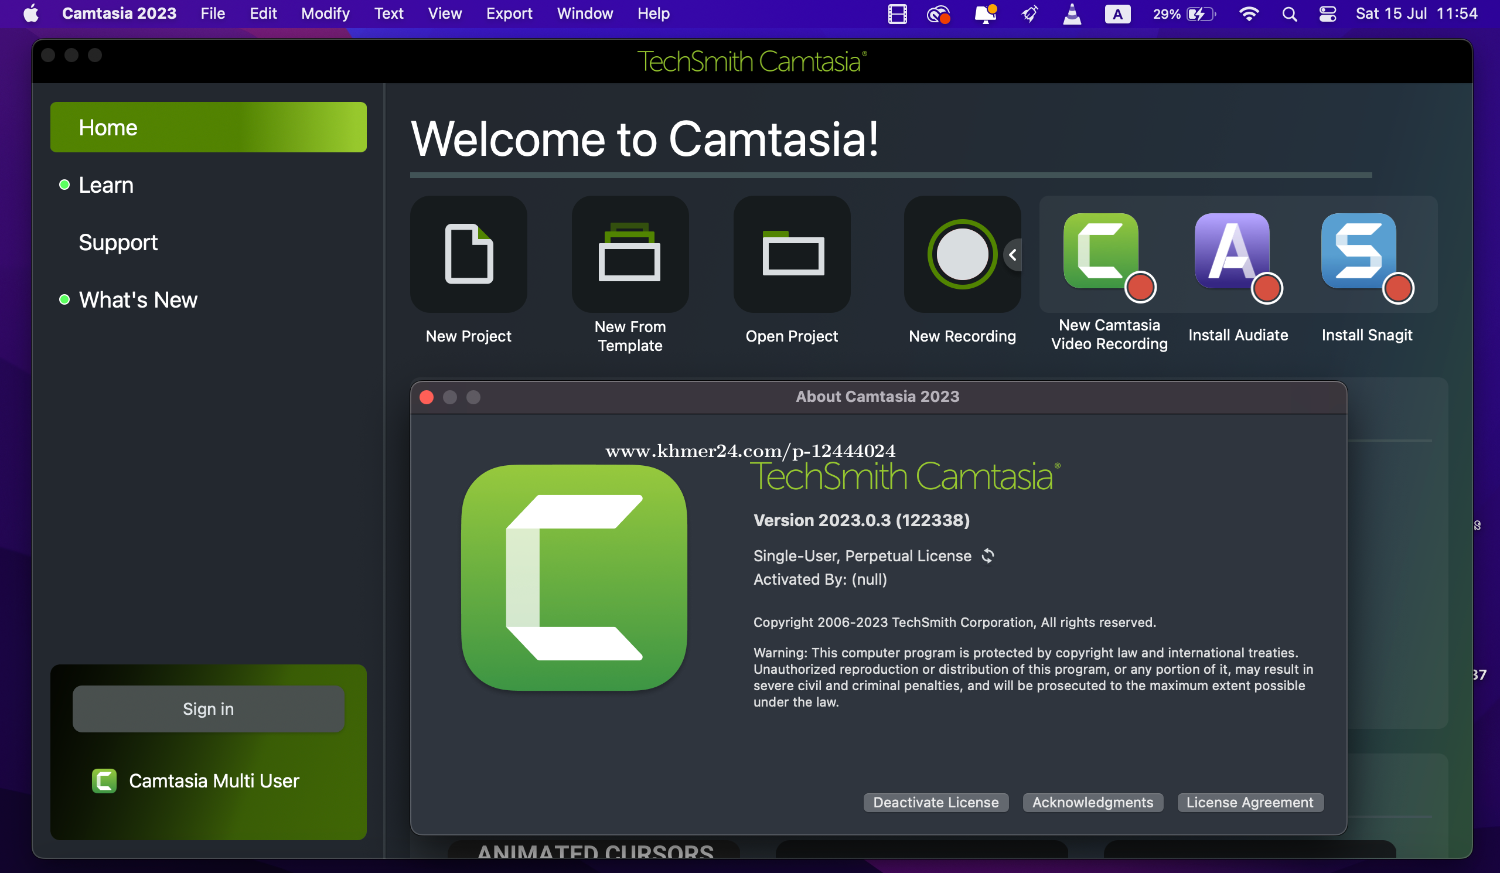Open the Window menu
This screenshot has height=873, width=1500.
(585, 14)
